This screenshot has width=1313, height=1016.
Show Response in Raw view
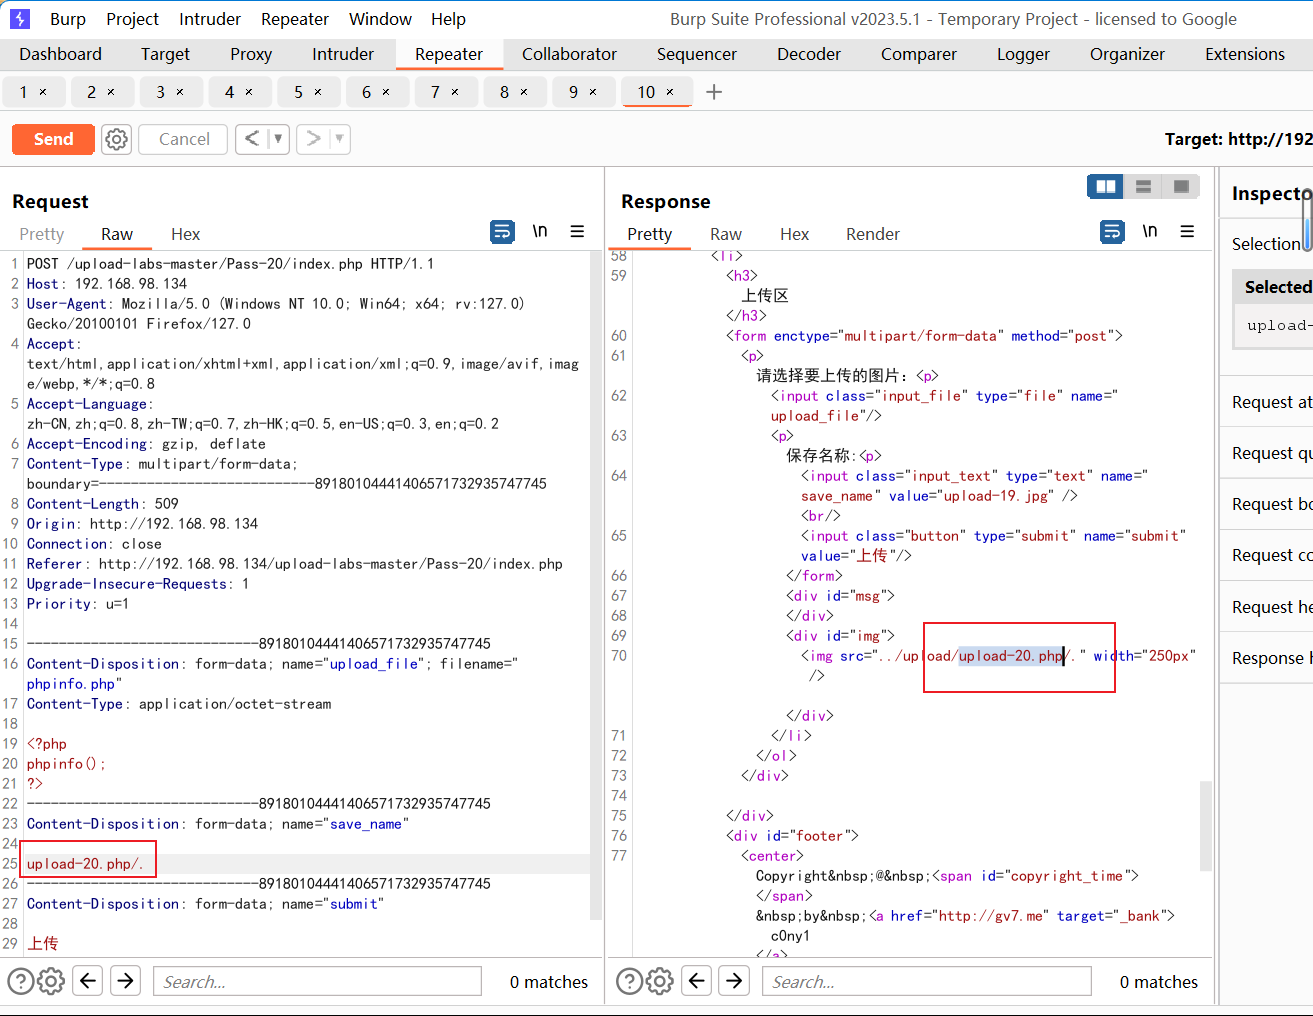click(x=726, y=234)
